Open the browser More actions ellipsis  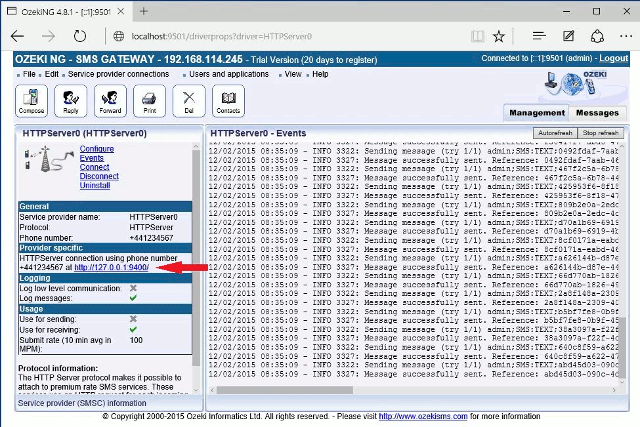(x=626, y=36)
